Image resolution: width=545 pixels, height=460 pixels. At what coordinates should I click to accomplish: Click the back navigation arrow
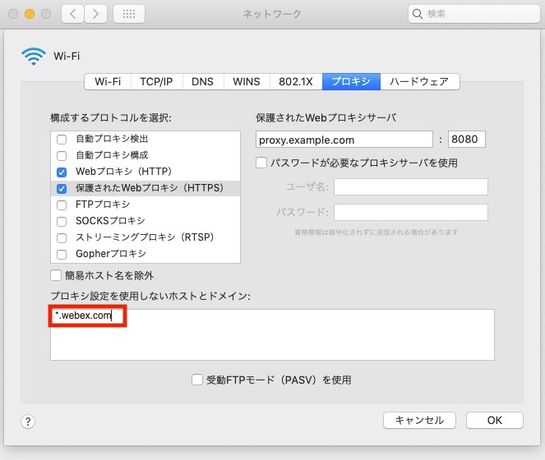click(73, 14)
